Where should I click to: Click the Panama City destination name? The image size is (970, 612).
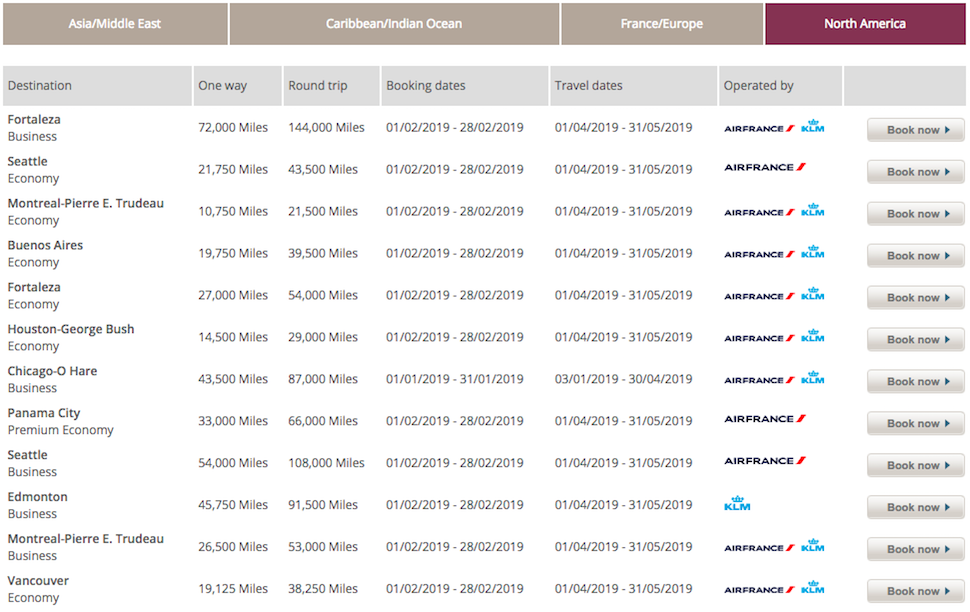tap(44, 413)
